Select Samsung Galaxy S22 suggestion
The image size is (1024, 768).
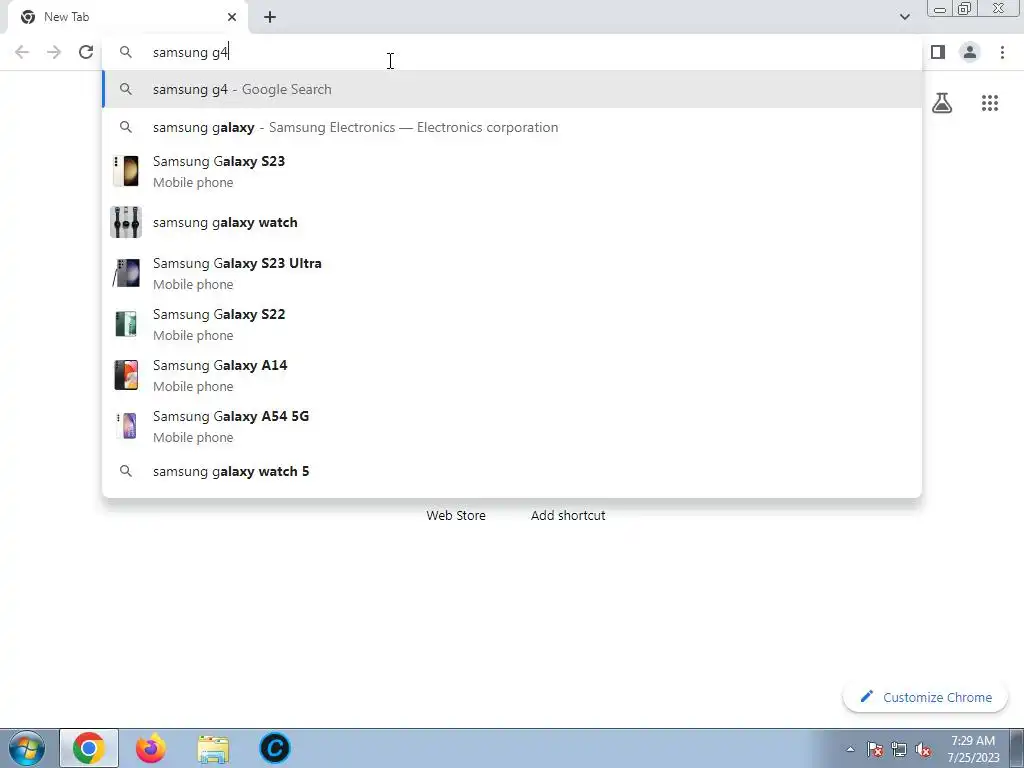(x=512, y=324)
